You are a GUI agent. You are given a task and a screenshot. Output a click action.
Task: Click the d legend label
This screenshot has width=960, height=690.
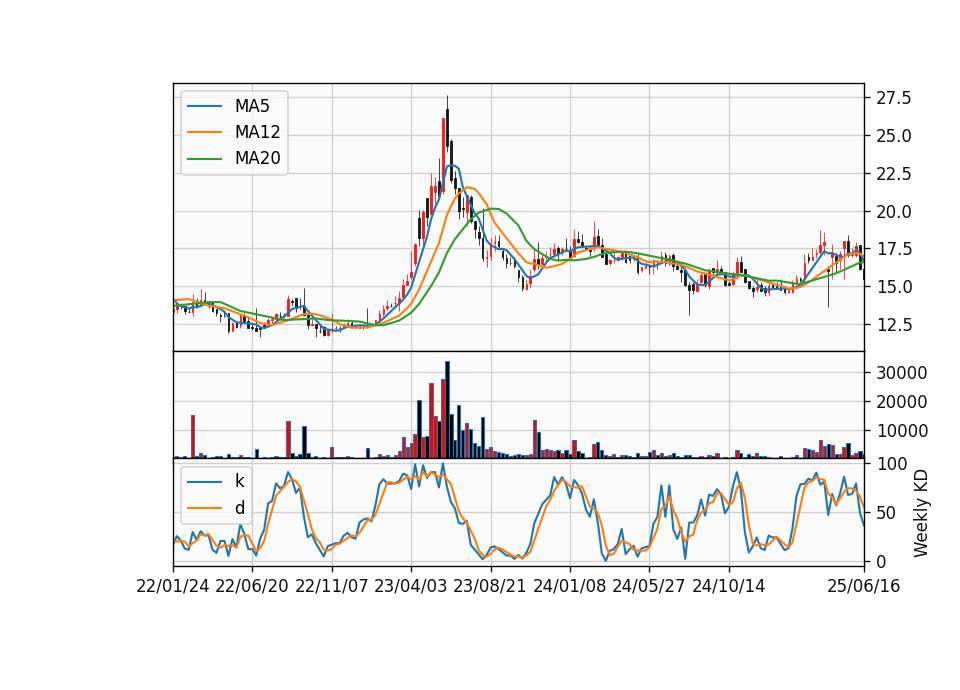point(240,508)
